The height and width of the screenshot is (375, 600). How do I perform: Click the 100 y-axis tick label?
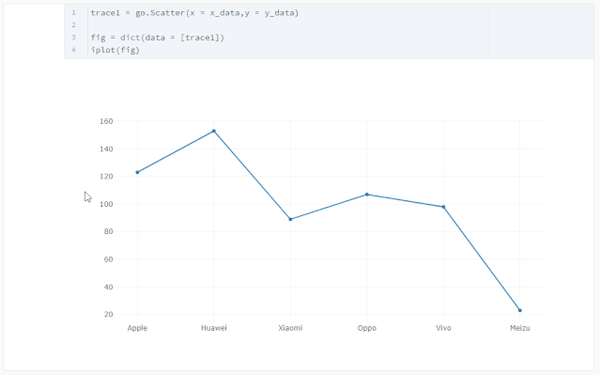[106, 204]
